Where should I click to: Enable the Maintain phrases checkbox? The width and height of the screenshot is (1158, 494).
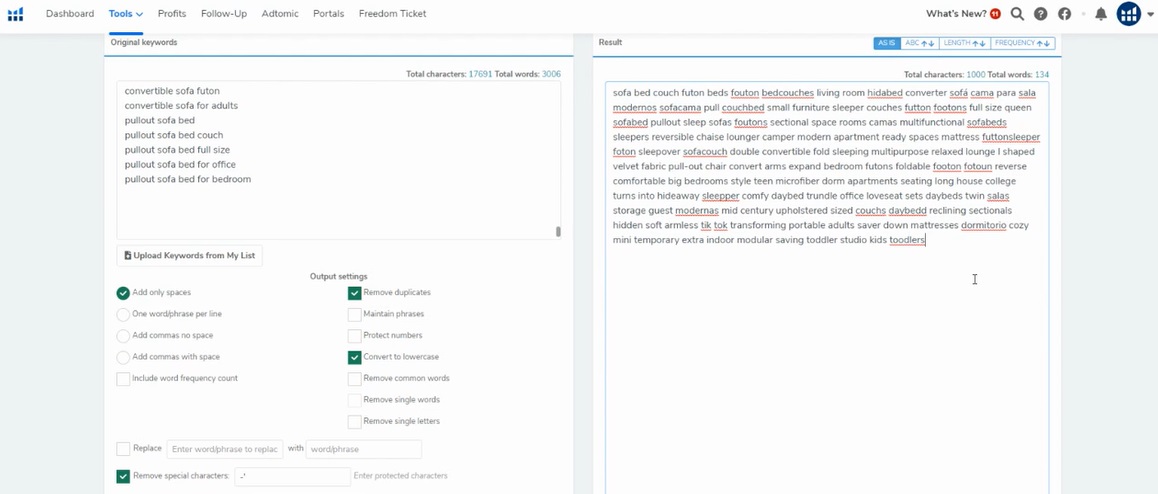[354, 314]
